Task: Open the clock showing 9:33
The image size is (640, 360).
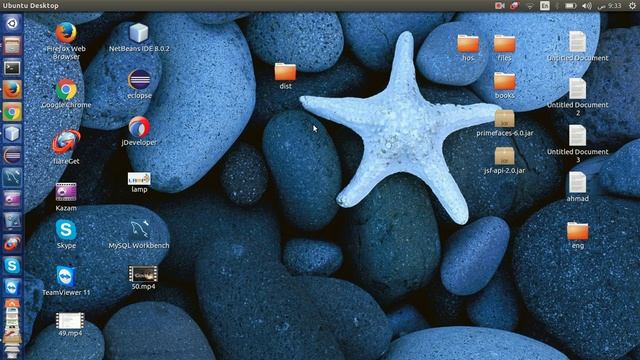Action: [610, 6]
